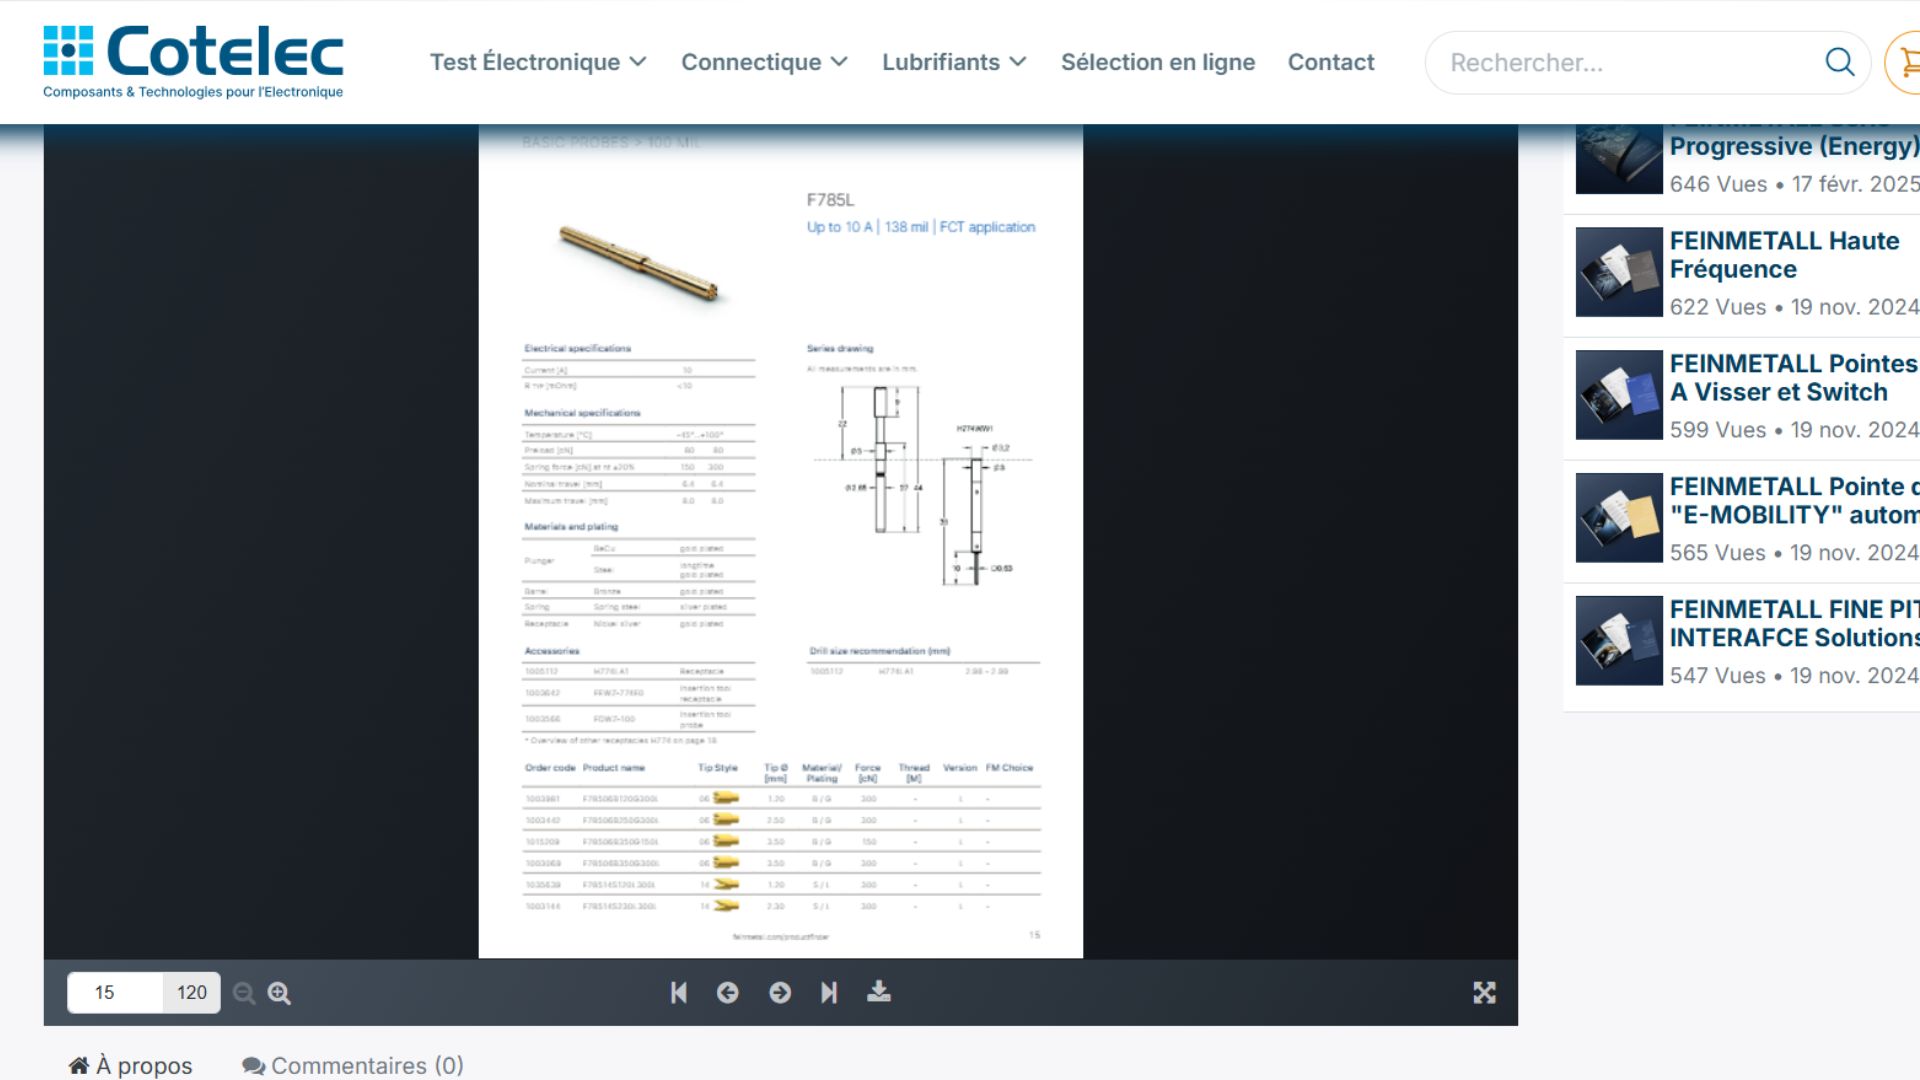Click the search magnifier icon
1920x1080 pixels.
click(1839, 62)
